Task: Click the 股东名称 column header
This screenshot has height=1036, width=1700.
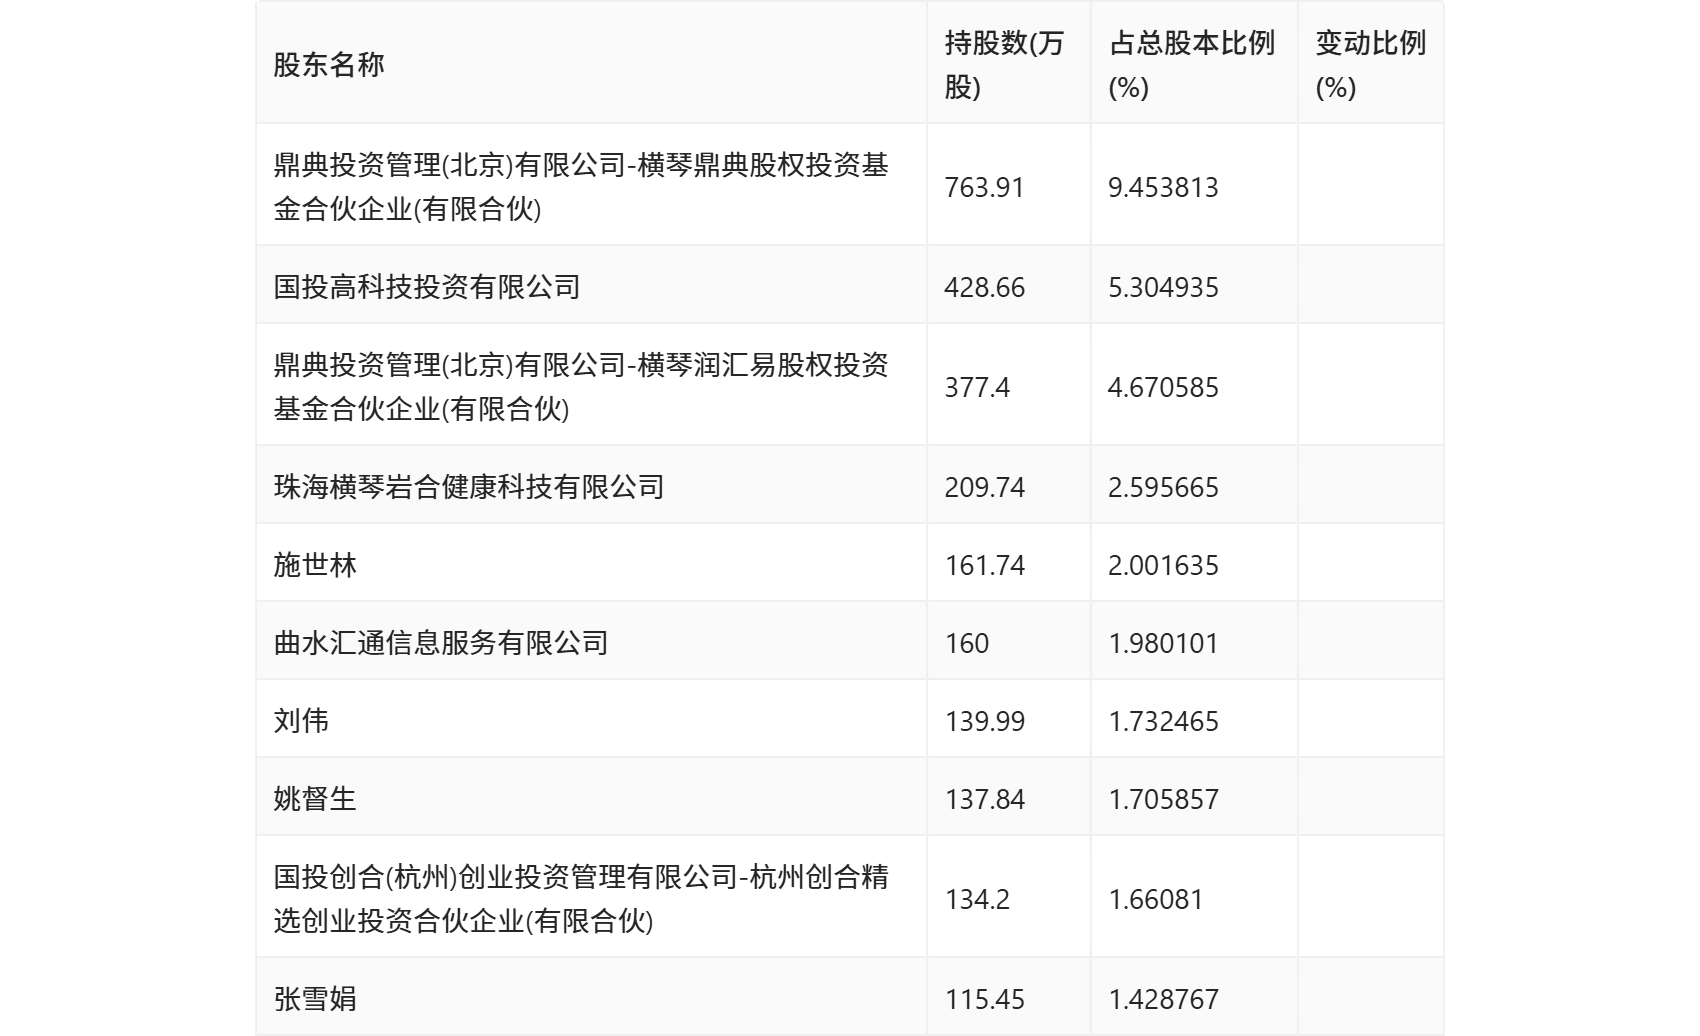Action: (591, 64)
